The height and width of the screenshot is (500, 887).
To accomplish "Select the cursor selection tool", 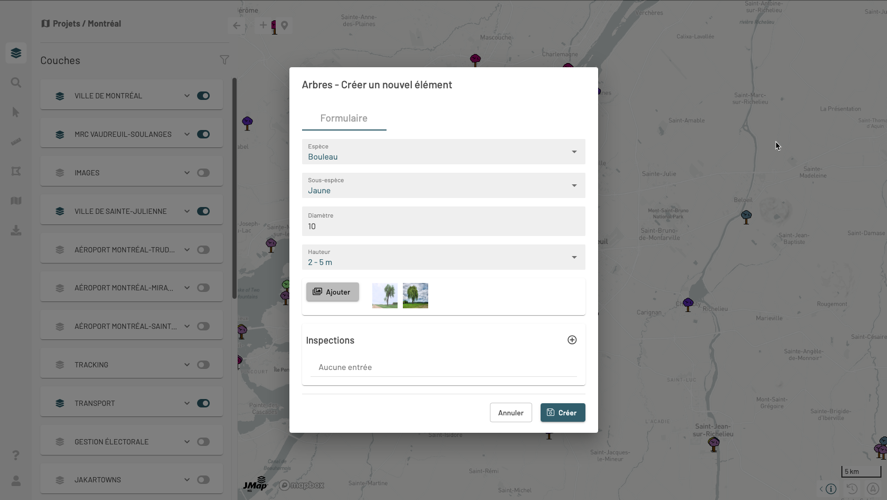I will (16, 112).
